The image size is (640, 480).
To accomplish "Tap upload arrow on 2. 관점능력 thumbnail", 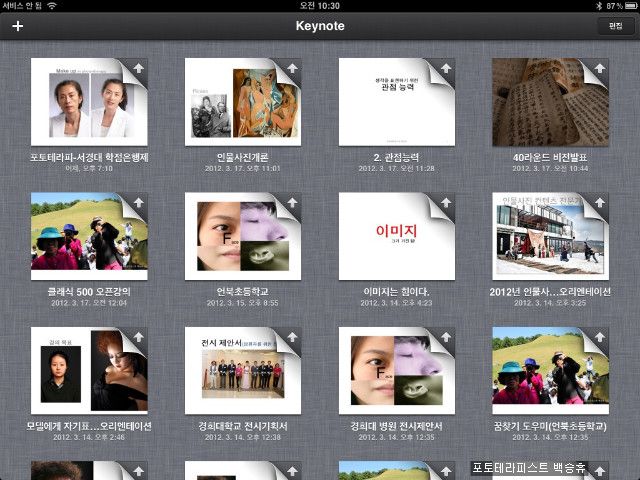I will [446, 68].
